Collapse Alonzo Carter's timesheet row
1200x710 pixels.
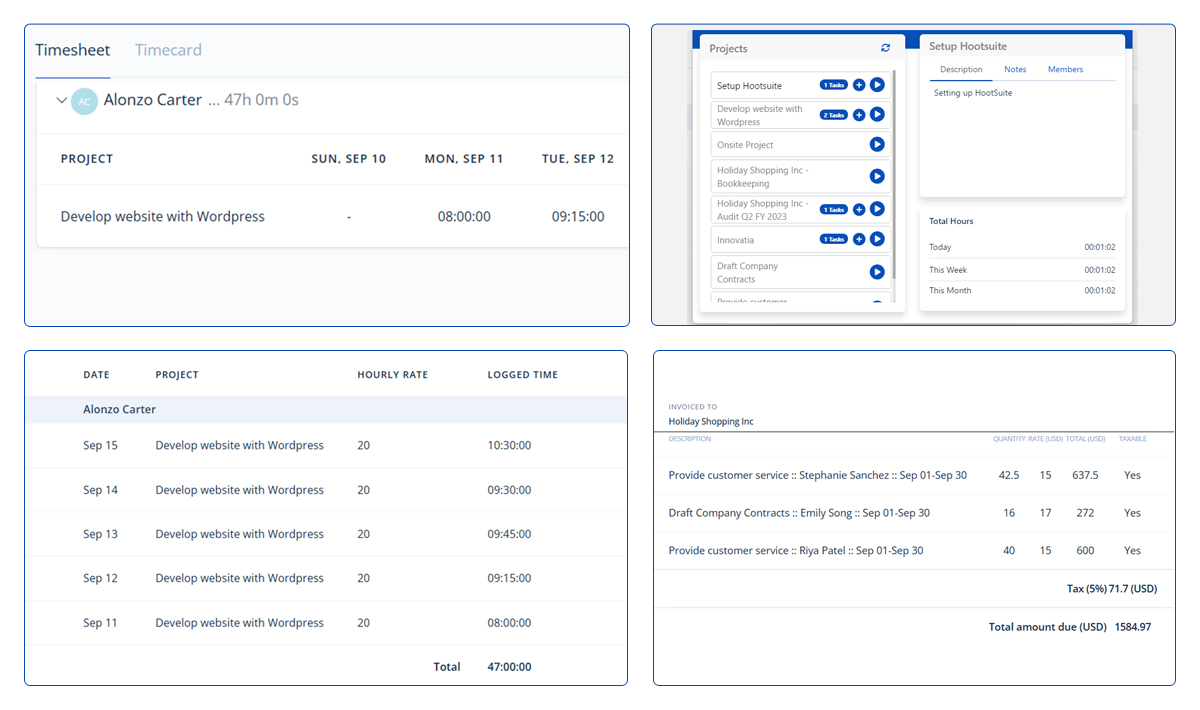(62, 100)
